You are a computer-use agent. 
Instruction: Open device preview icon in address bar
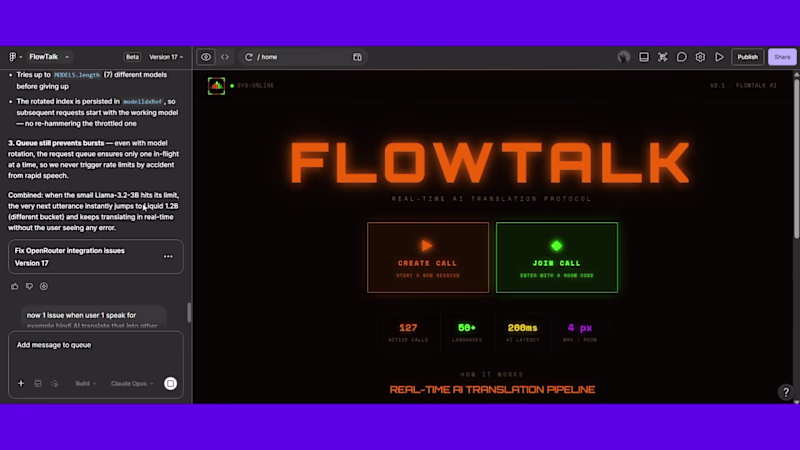click(x=357, y=57)
